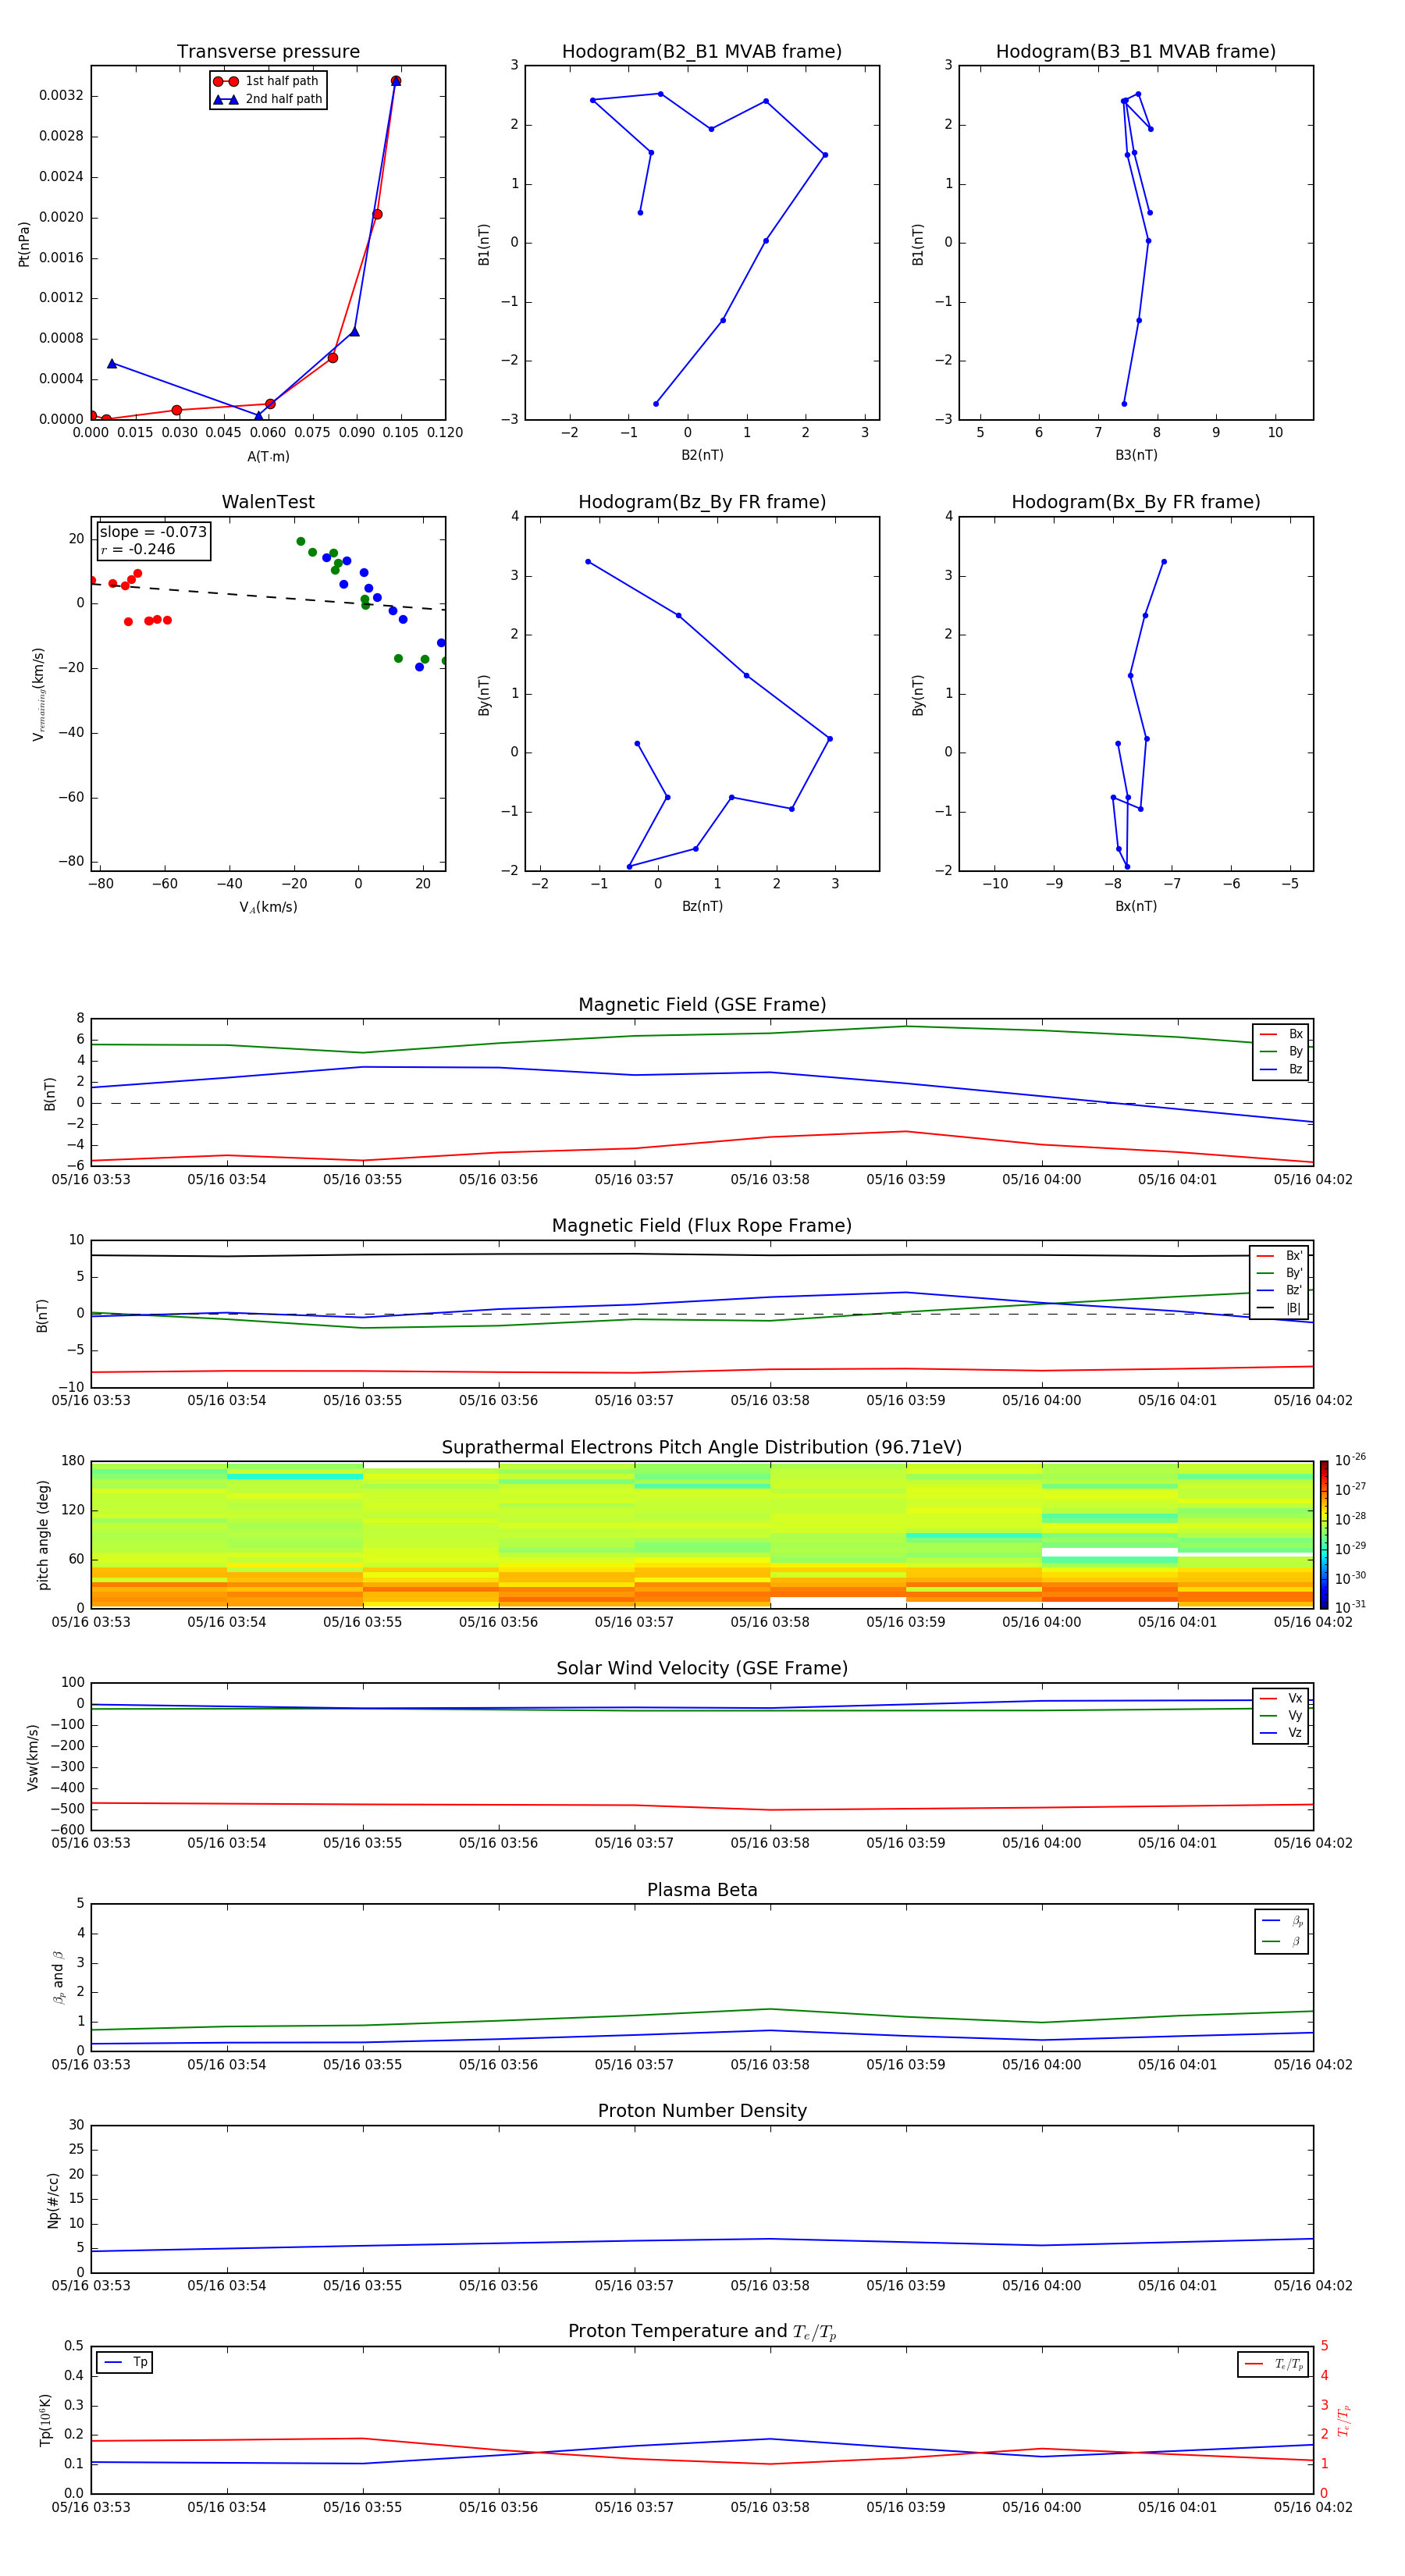Image resolution: width=1405 pixels, height=2576 pixels.
Task: Click the 'Tp' legend entry
Action: pyautogui.click(x=126, y=2363)
